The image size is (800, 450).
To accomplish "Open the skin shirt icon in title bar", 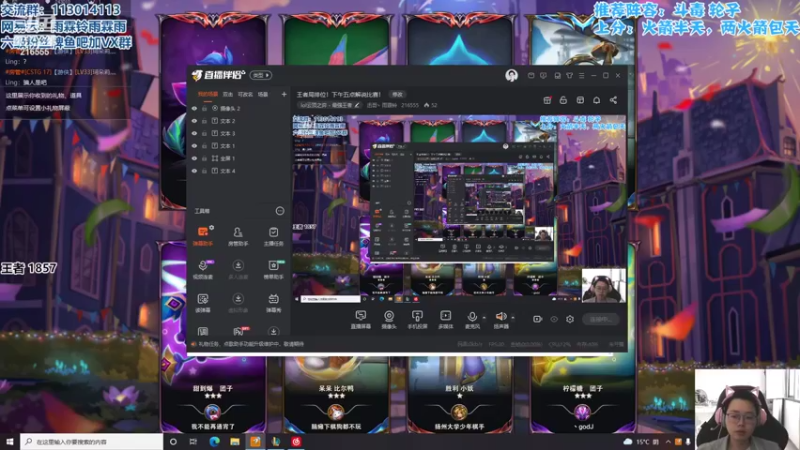I will 569,76.
